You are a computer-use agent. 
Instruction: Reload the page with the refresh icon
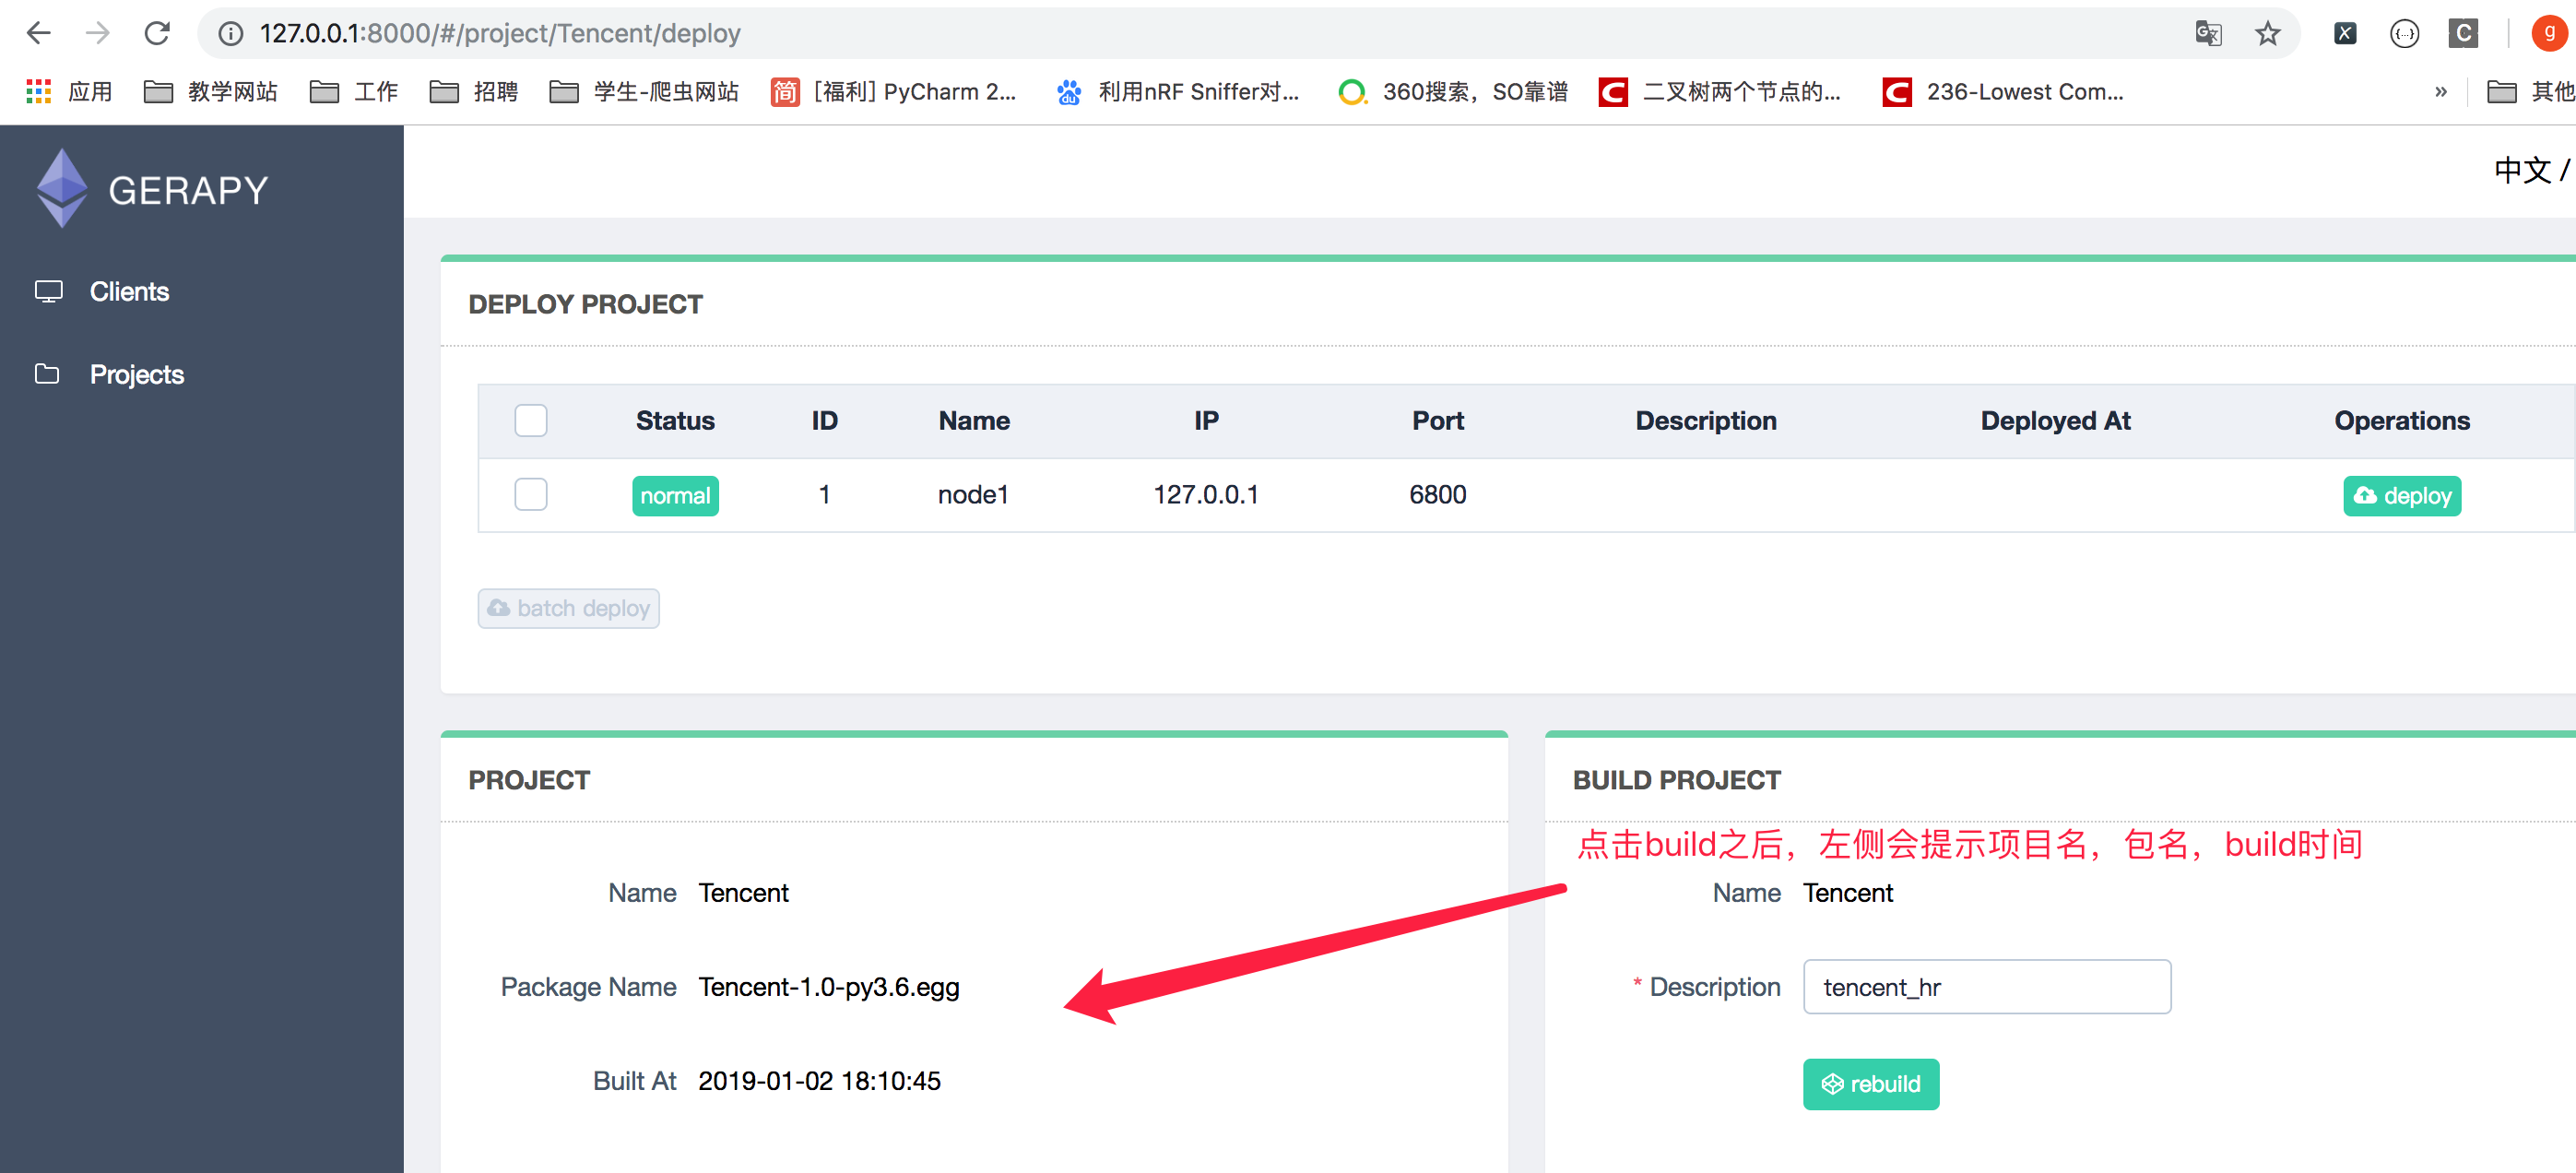point(157,33)
